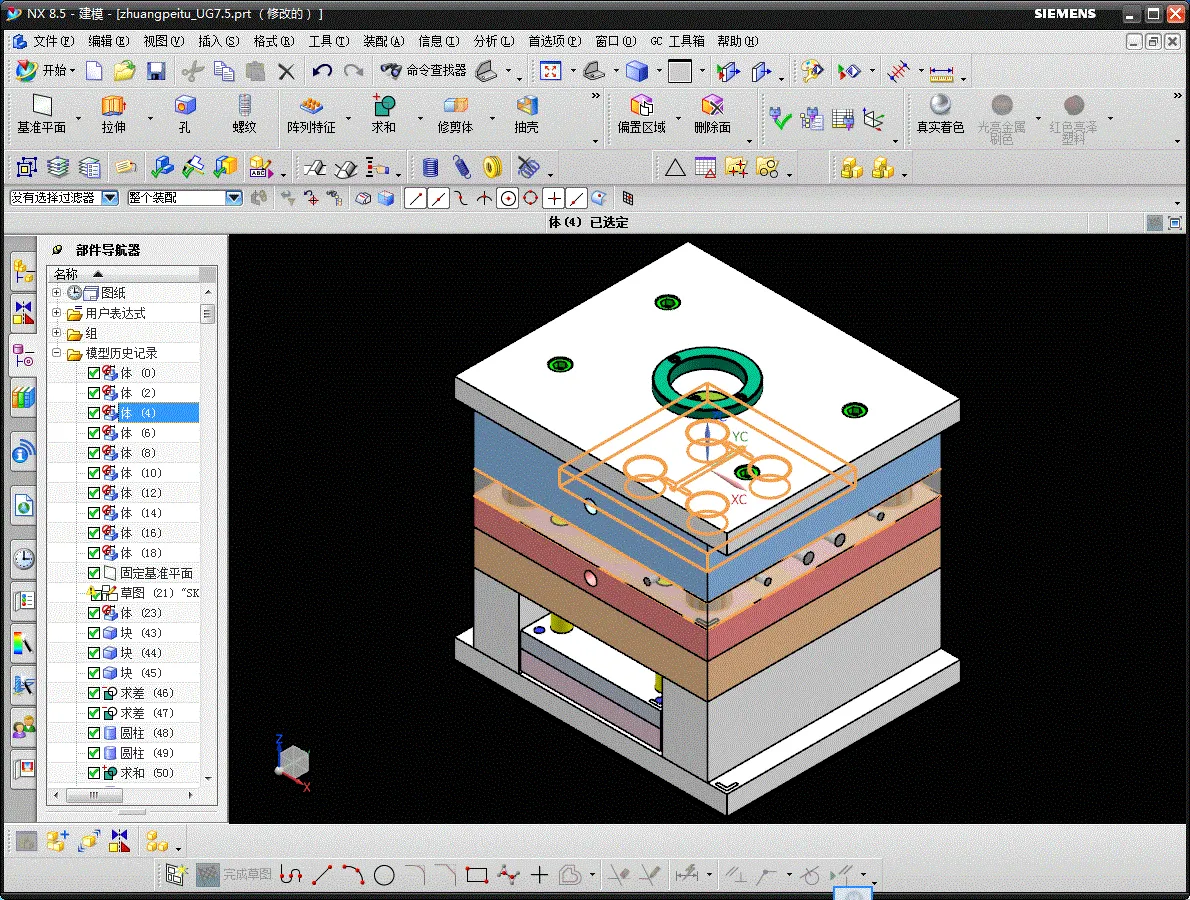Toggle checkbox for 求差 (46) feature
Viewport: 1190px width, 900px height.
point(94,693)
